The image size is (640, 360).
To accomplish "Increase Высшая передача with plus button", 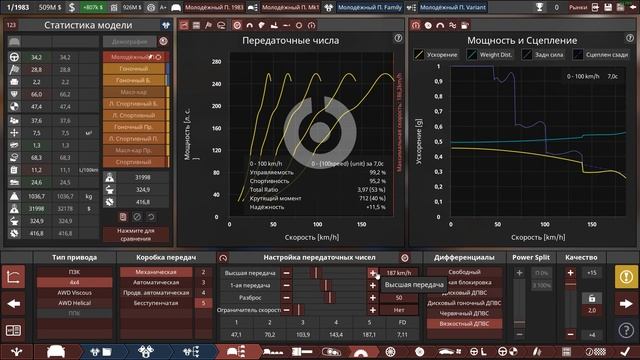I will (373, 273).
